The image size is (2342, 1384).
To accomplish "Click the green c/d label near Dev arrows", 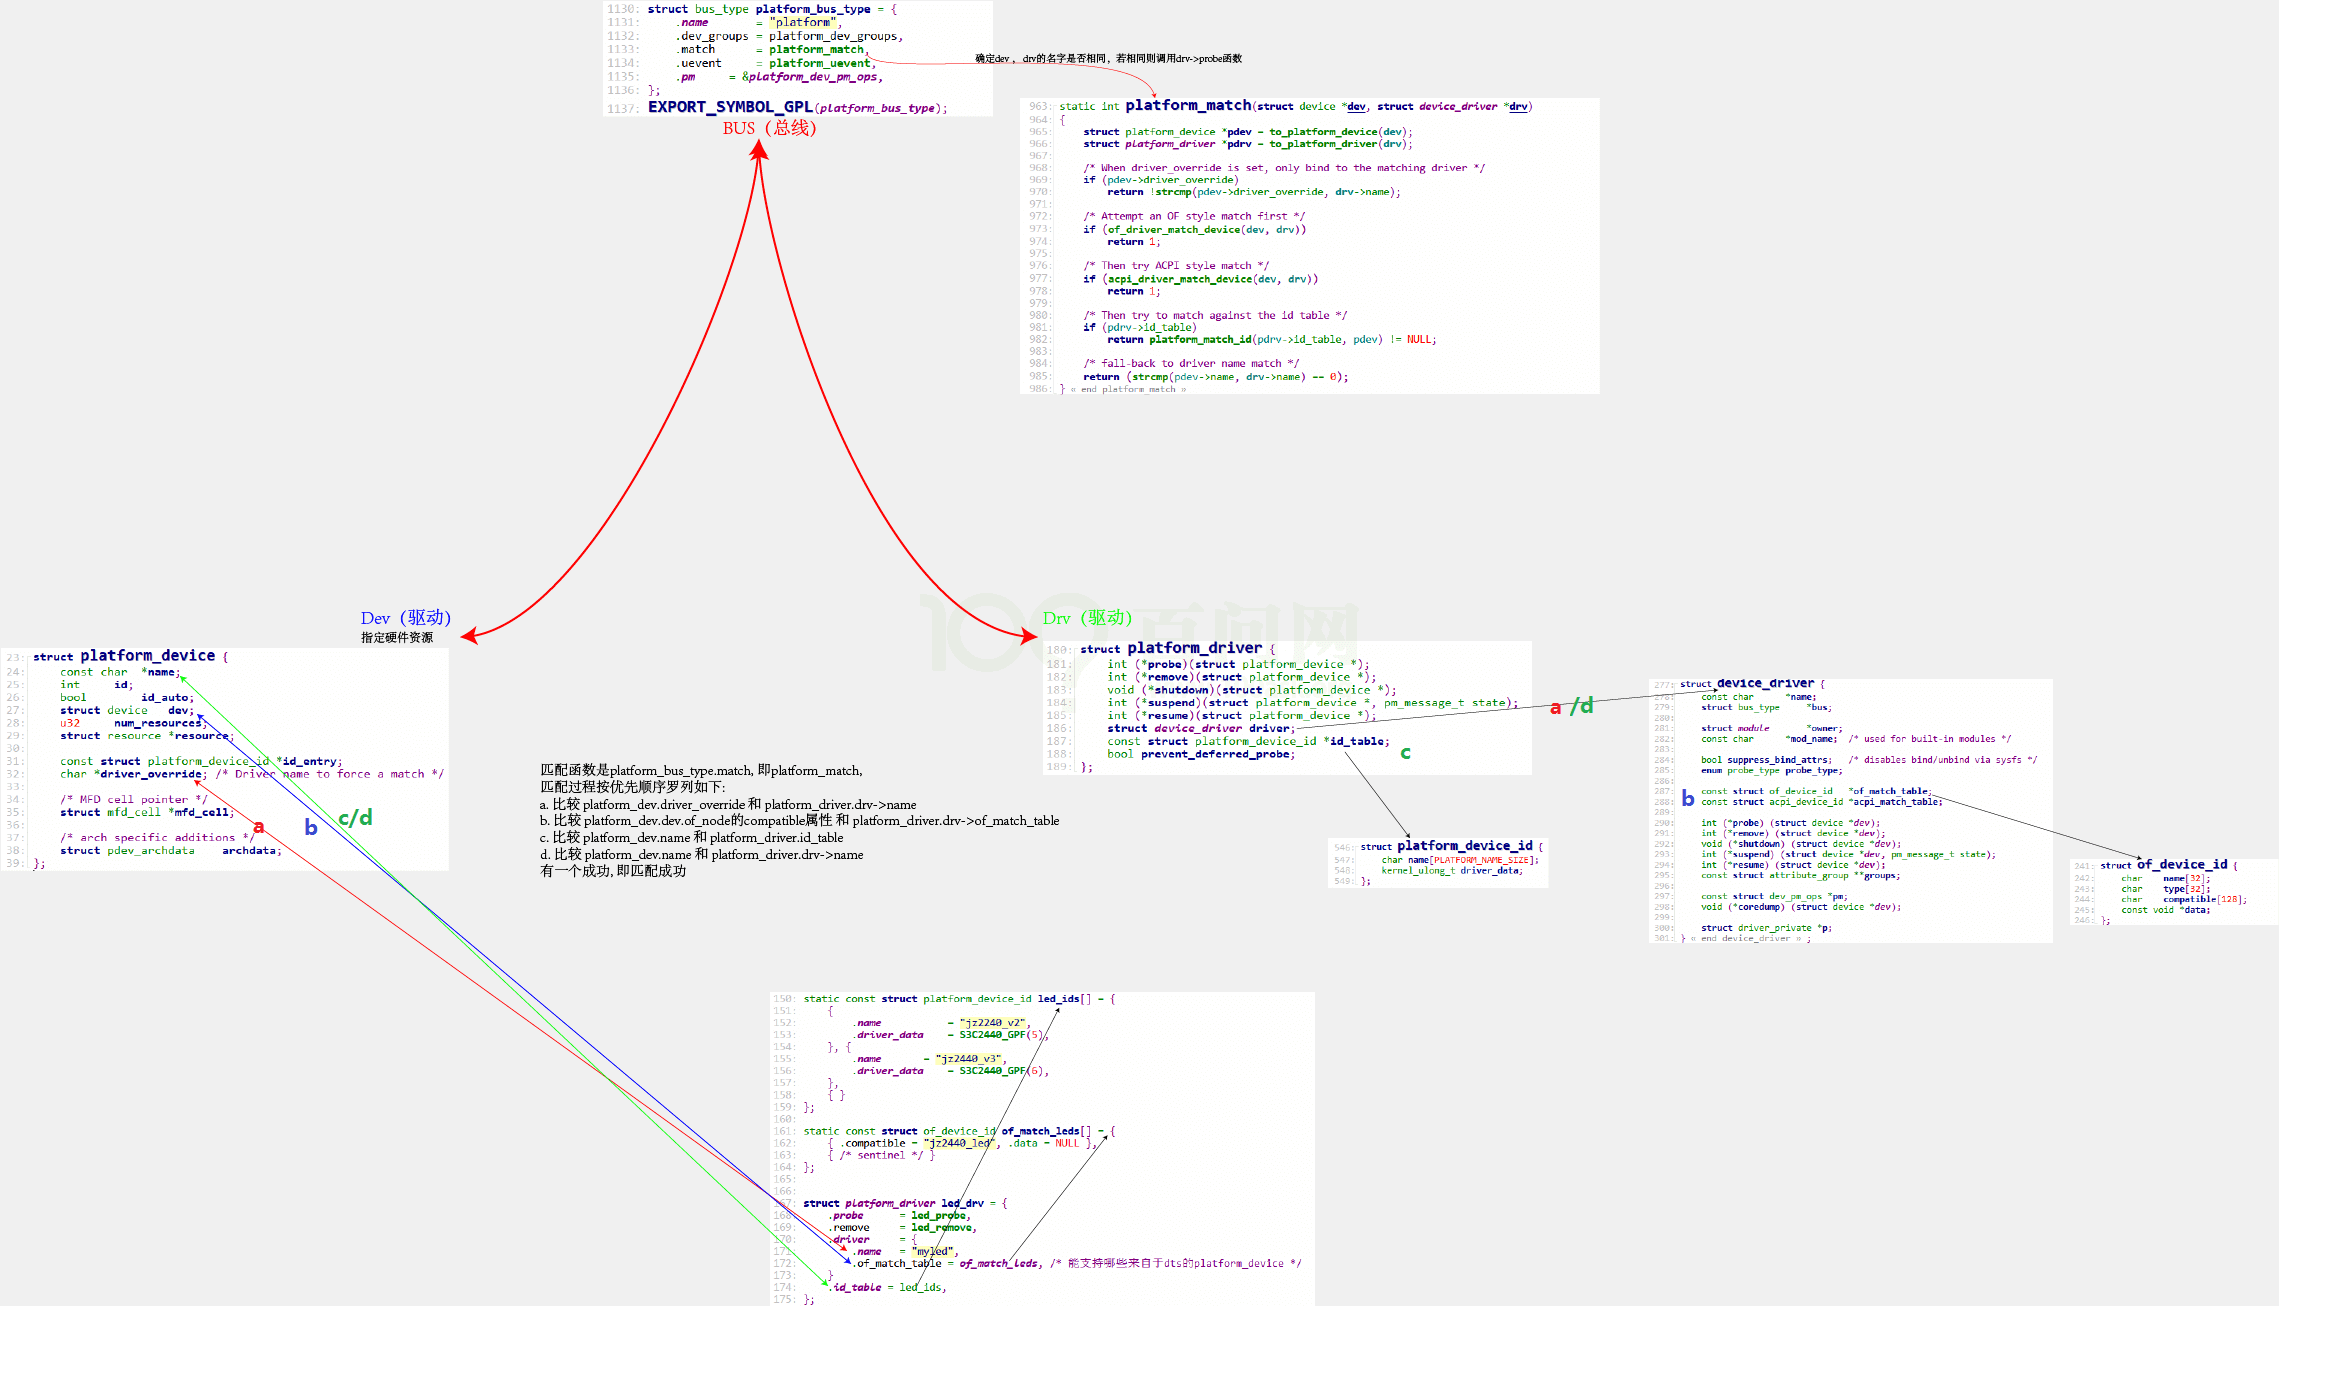I will 355,818.
